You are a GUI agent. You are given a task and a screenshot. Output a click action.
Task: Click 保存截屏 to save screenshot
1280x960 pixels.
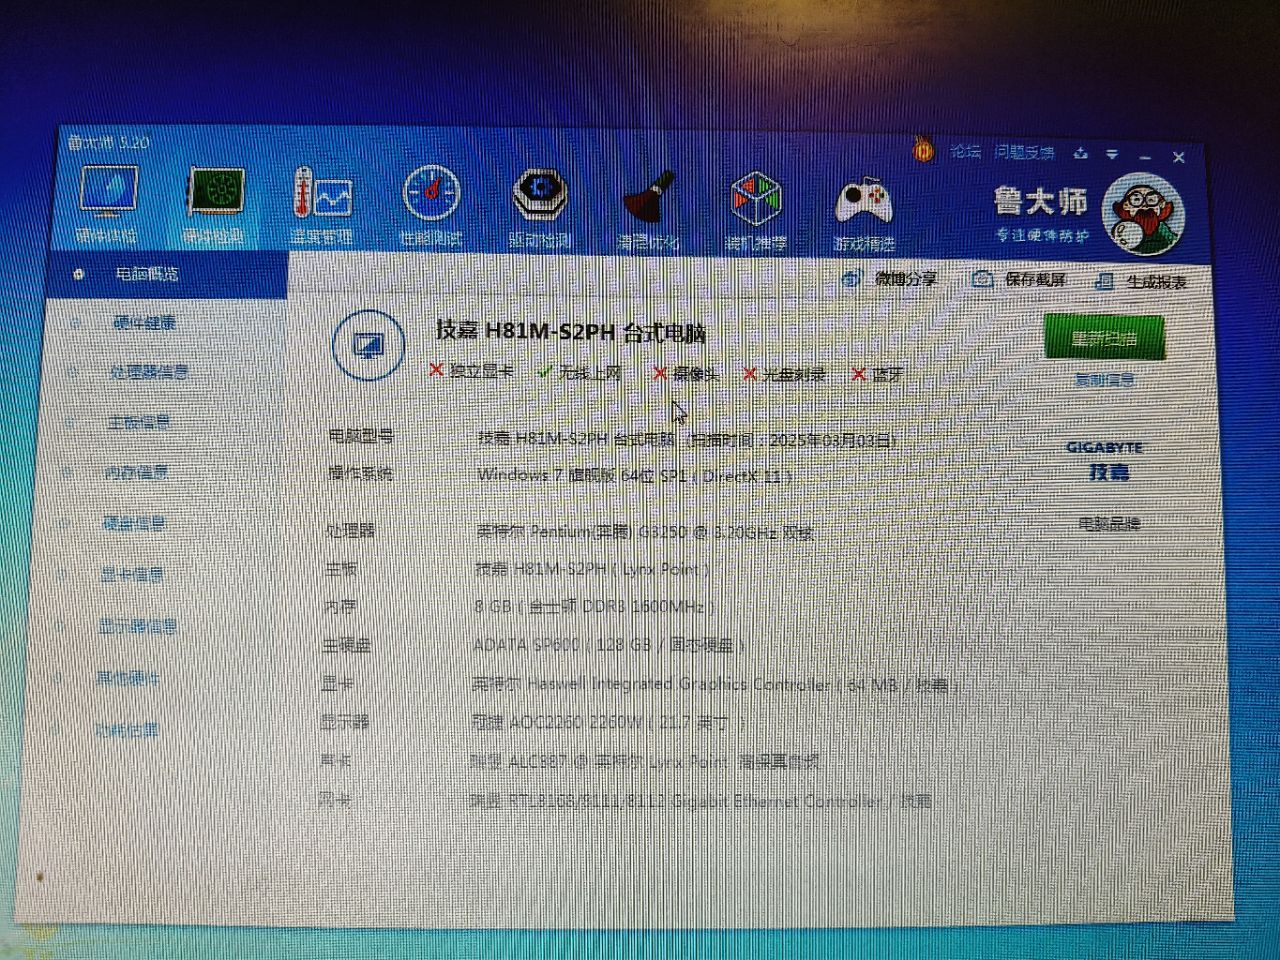(x=1021, y=280)
